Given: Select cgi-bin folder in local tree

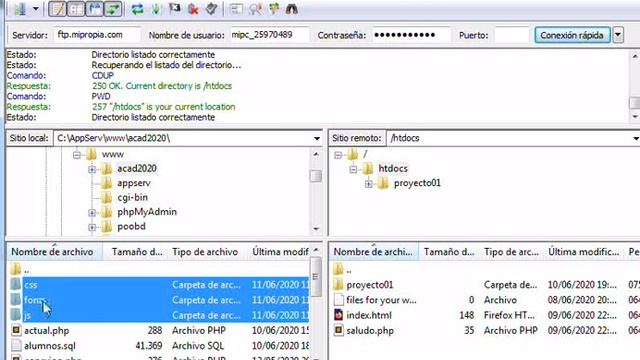Looking at the screenshot, I should [x=133, y=198].
